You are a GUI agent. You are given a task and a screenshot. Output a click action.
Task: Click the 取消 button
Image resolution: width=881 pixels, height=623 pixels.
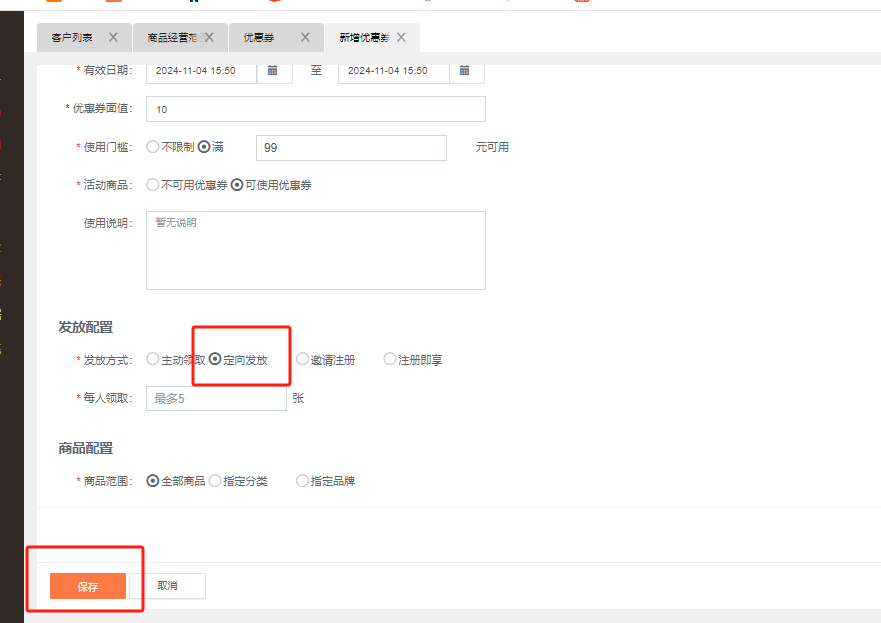(167, 586)
